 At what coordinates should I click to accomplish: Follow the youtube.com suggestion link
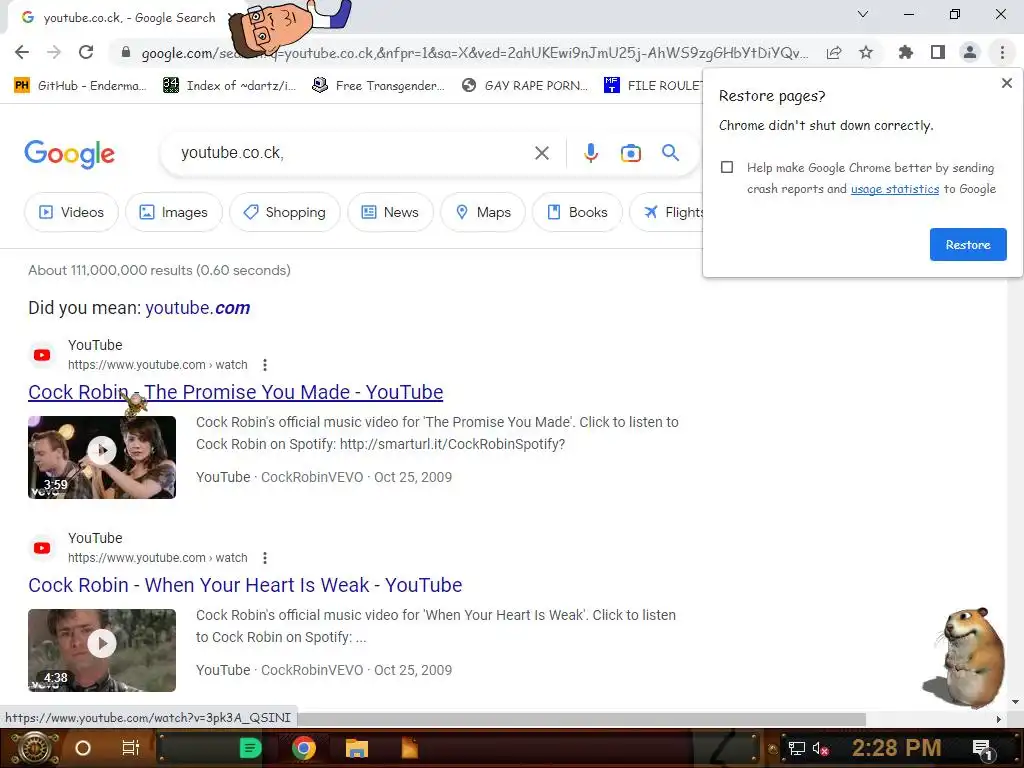197,308
